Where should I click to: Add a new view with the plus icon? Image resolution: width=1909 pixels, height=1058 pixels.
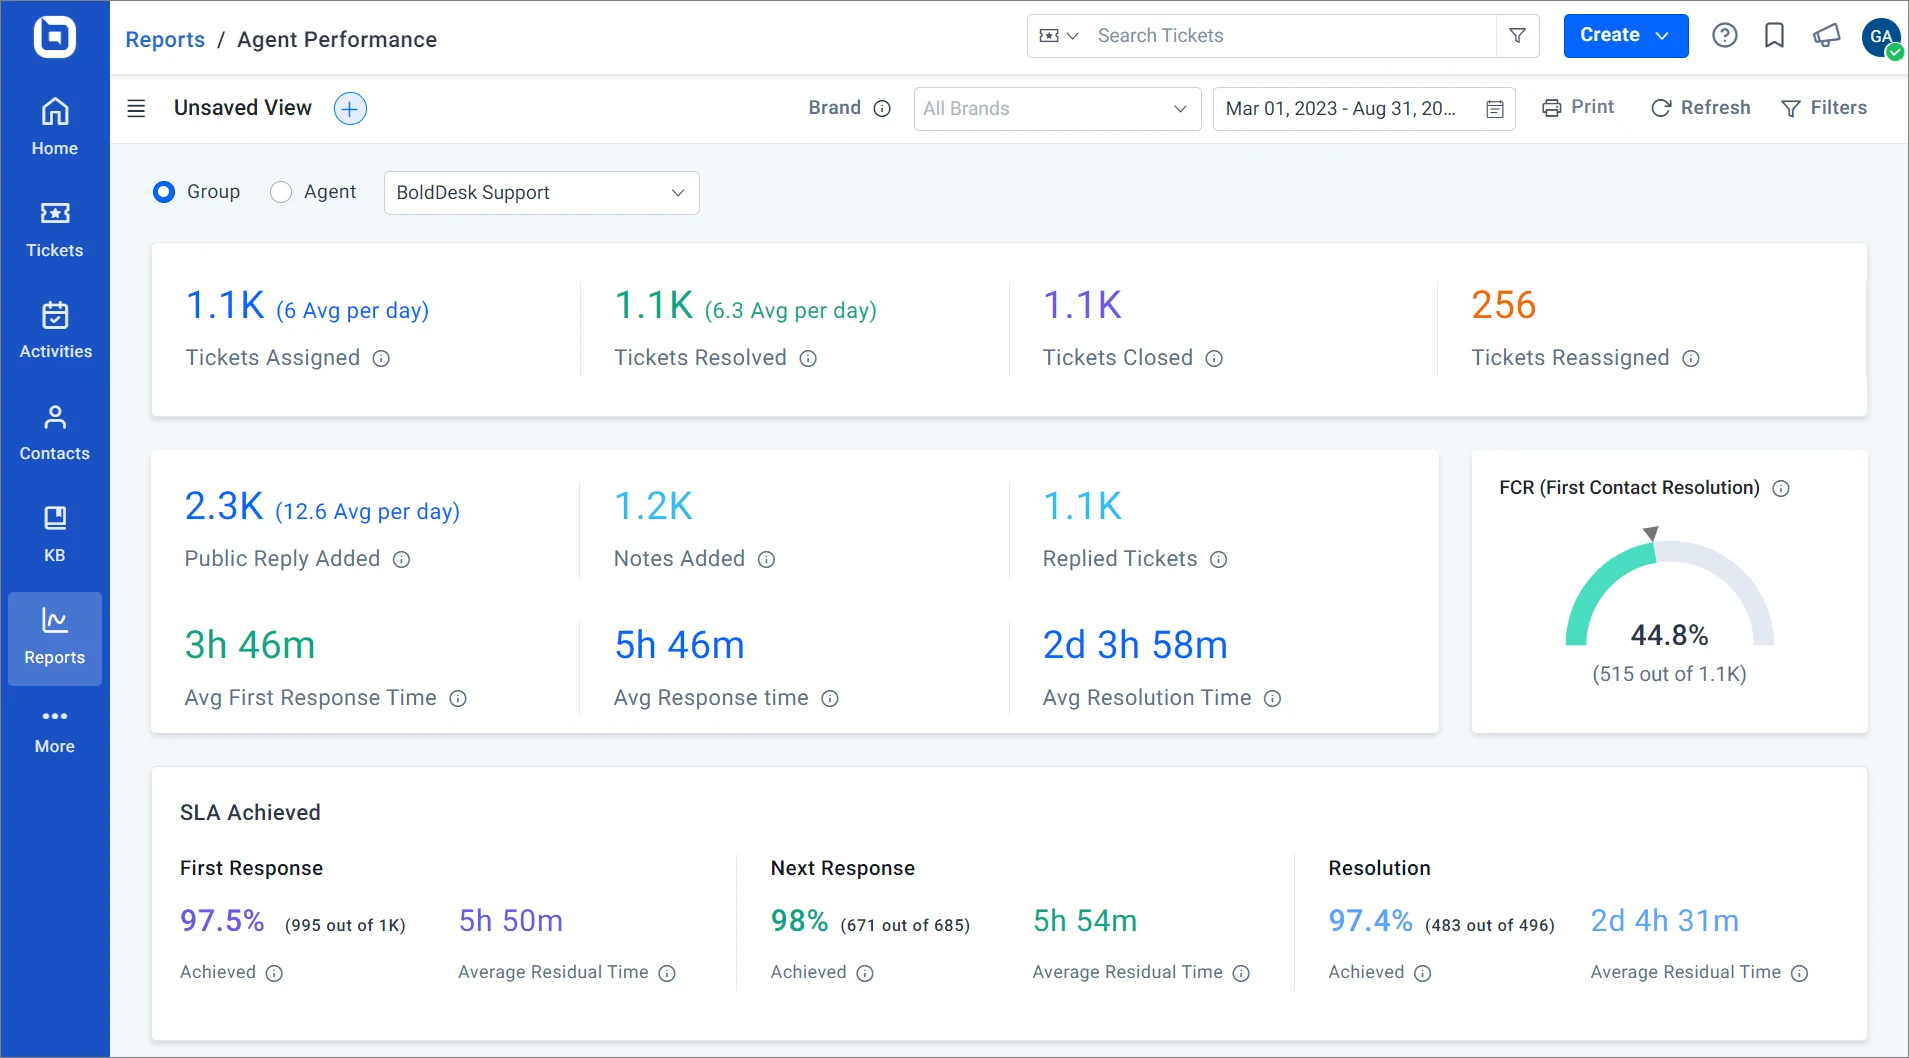pos(350,108)
